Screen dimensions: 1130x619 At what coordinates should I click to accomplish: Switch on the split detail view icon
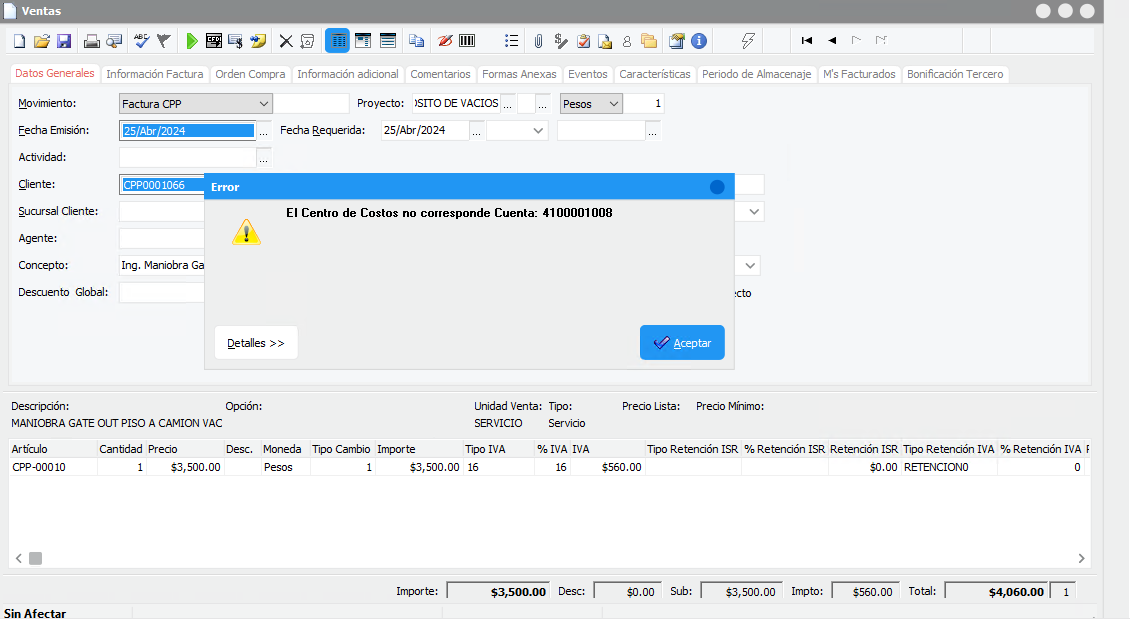(362, 40)
